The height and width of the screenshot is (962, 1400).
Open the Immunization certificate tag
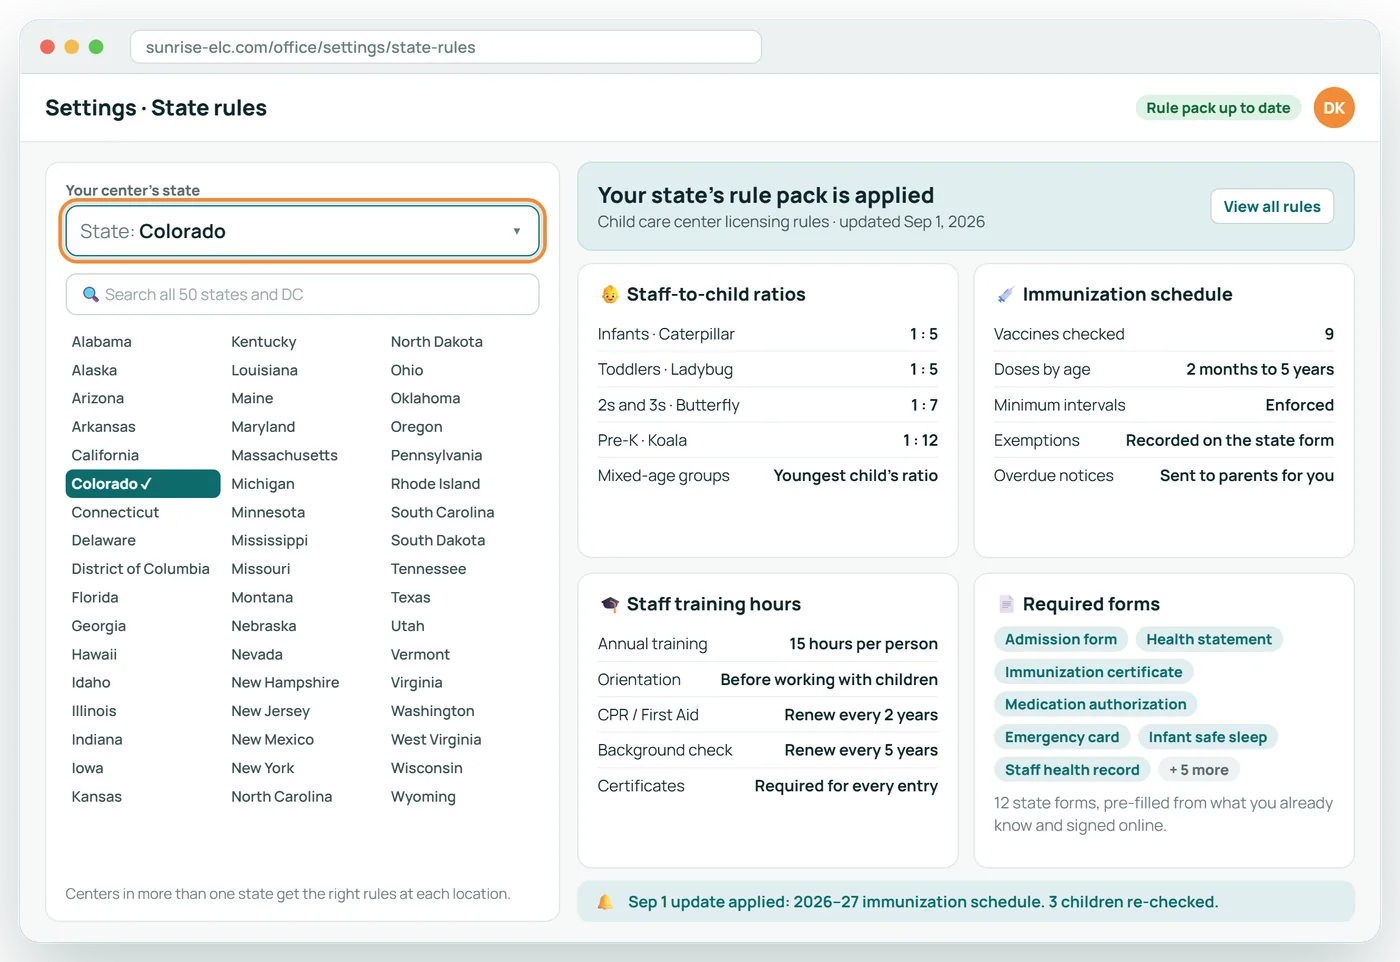1093,672
